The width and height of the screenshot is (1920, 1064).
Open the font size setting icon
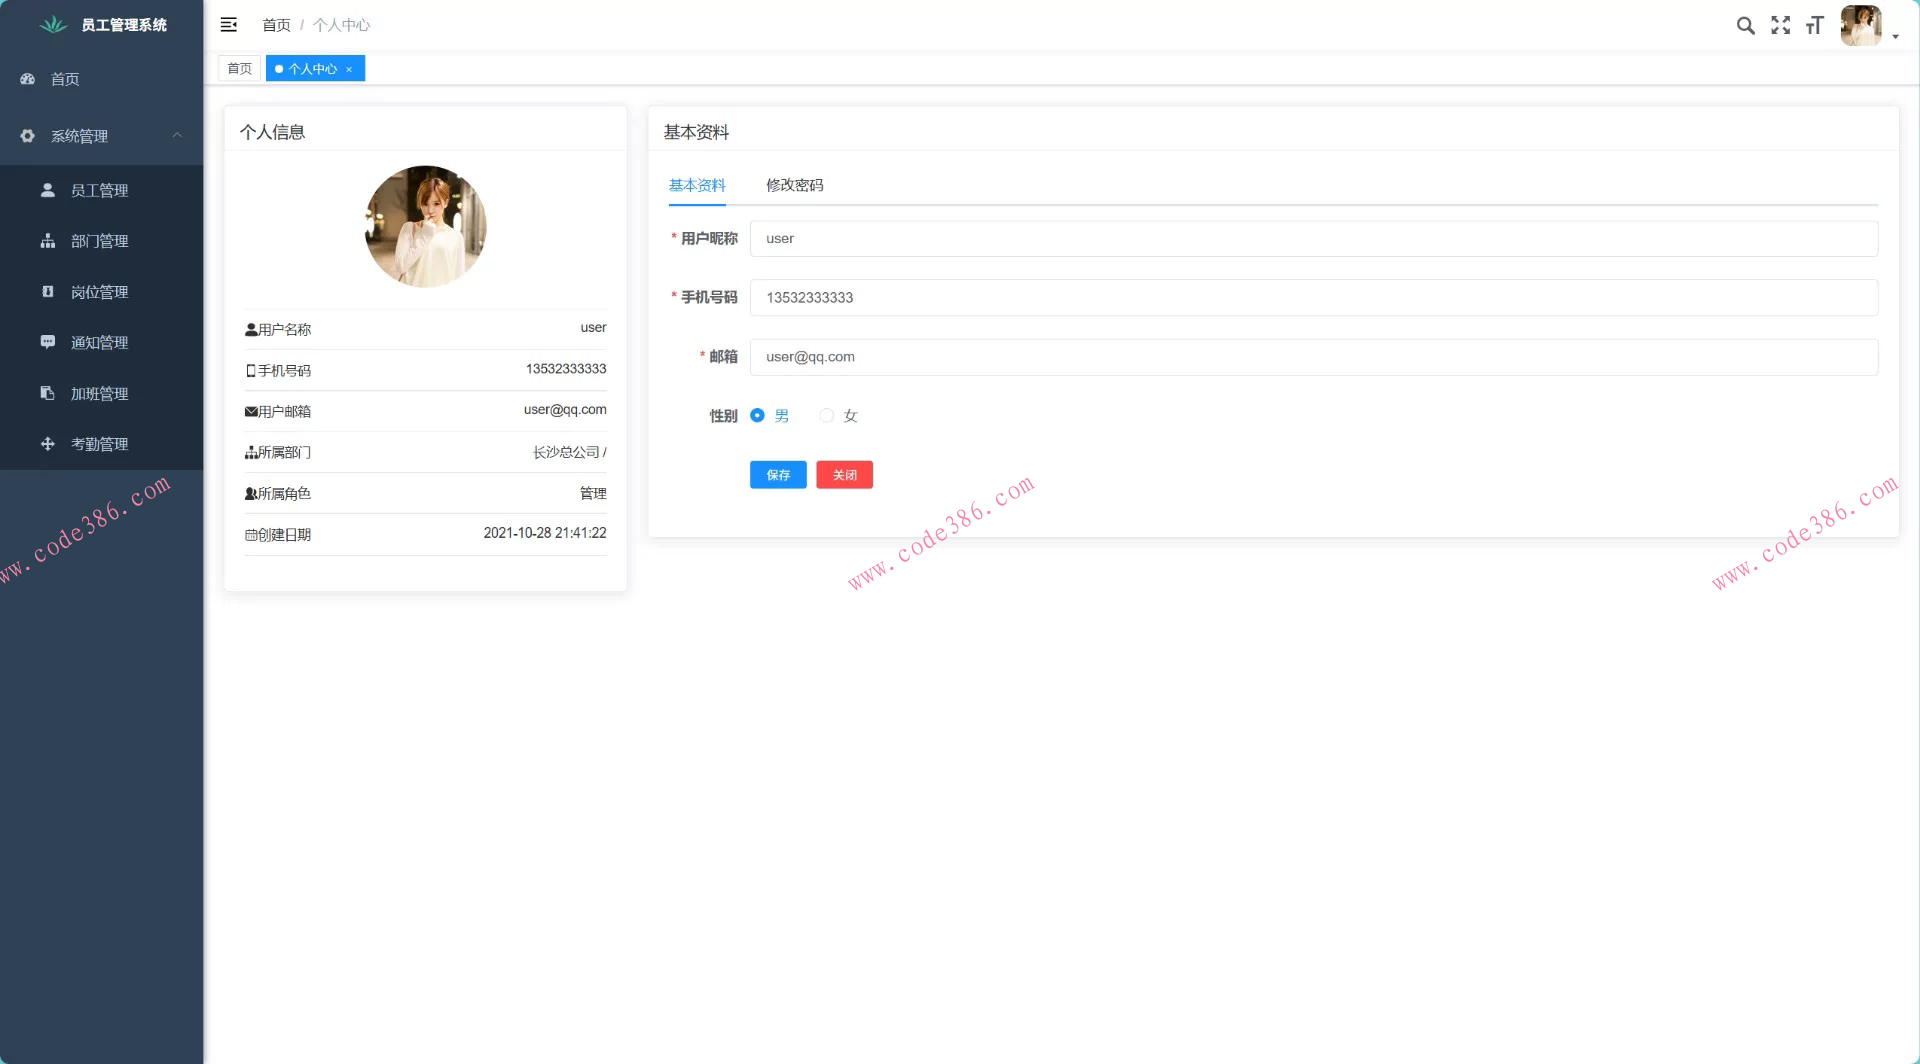point(1814,26)
